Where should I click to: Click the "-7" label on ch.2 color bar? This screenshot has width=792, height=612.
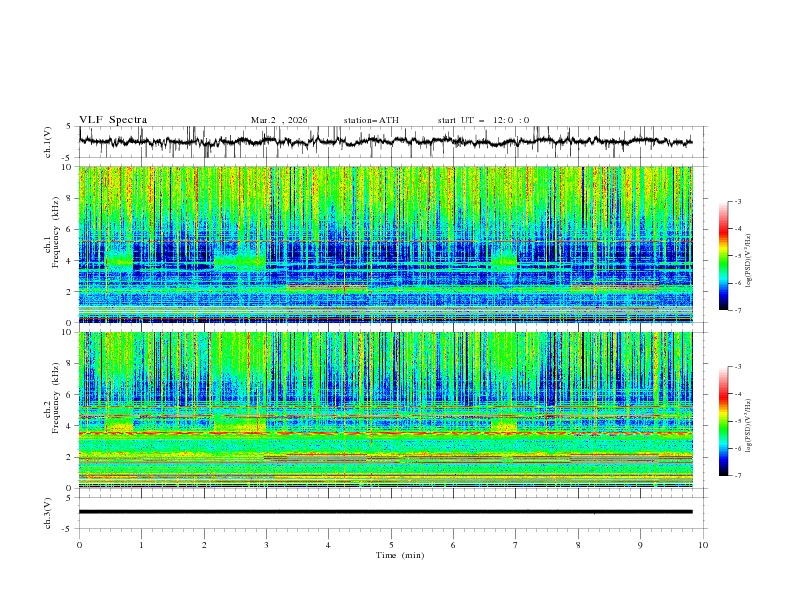tap(737, 475)
